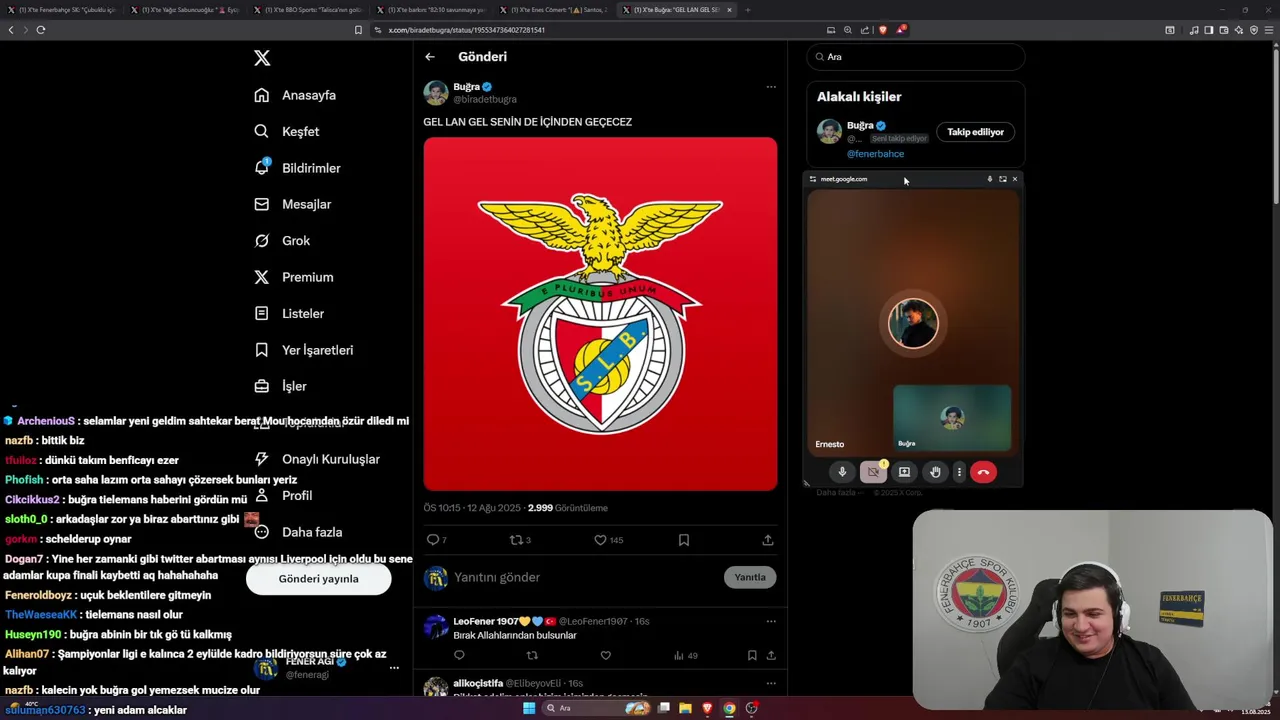Click the site settings icon beside meet.google.com

pos(813,179)
